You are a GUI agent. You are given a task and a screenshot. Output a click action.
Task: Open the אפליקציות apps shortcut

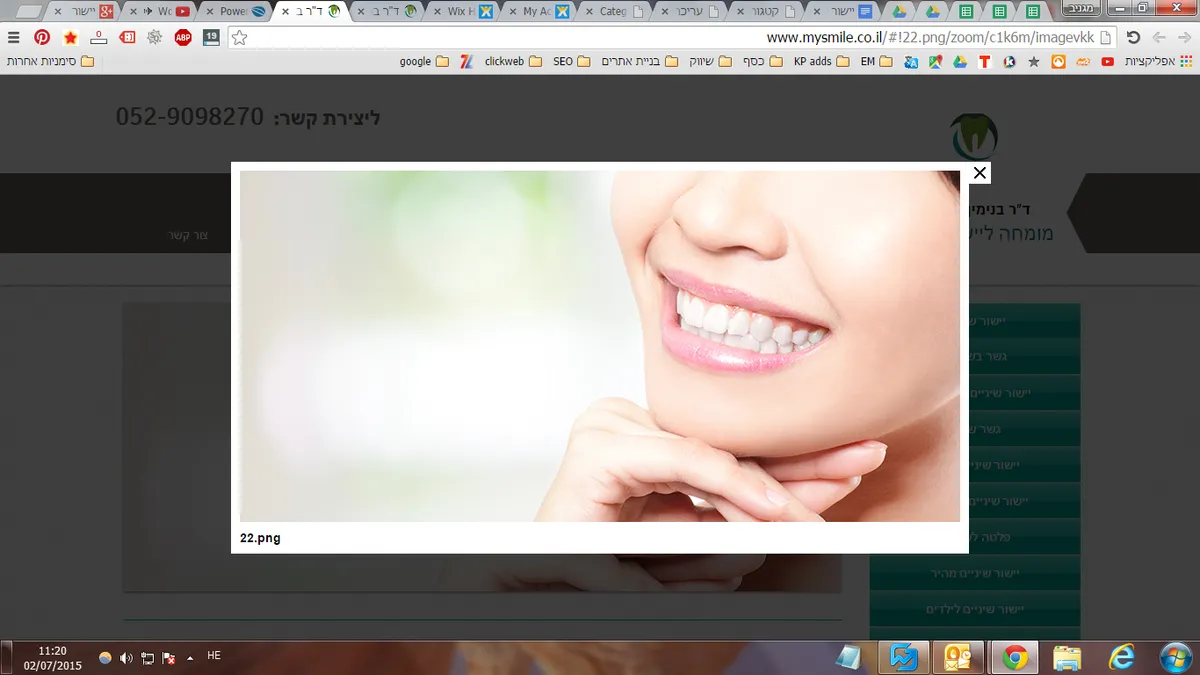(x=1159, y=61)
